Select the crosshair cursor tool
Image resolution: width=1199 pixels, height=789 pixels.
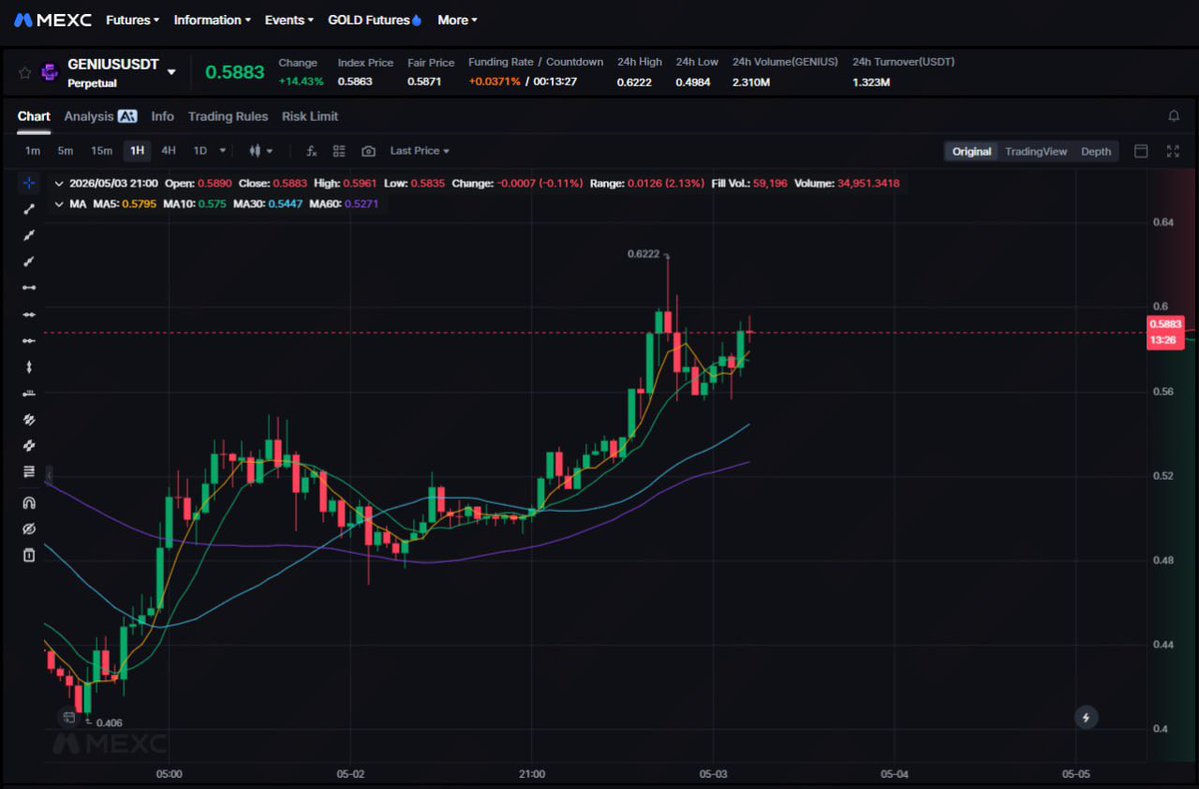click(x=29, y=183)
